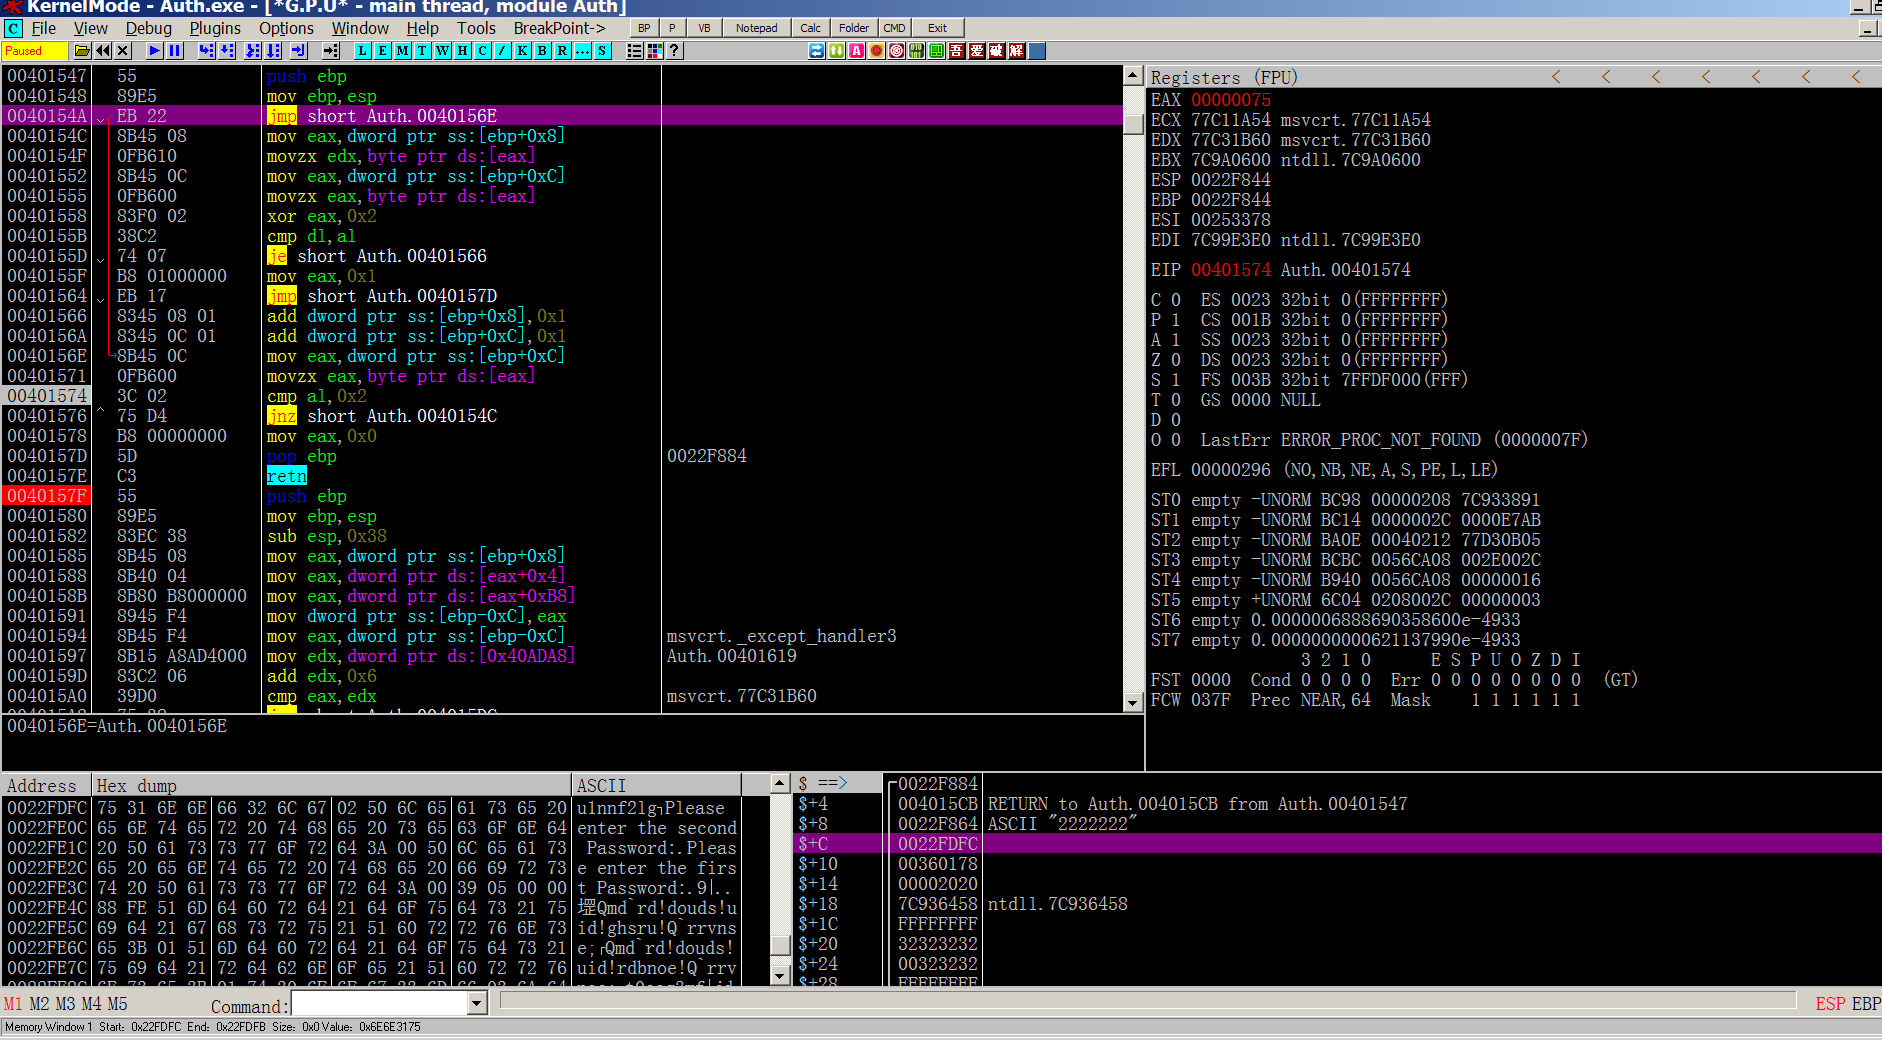Viewport: 1882px width, 1040px height.
Task: Show Run trace via the dots icon
Action: pyautogui.click(x=582, y=51)
